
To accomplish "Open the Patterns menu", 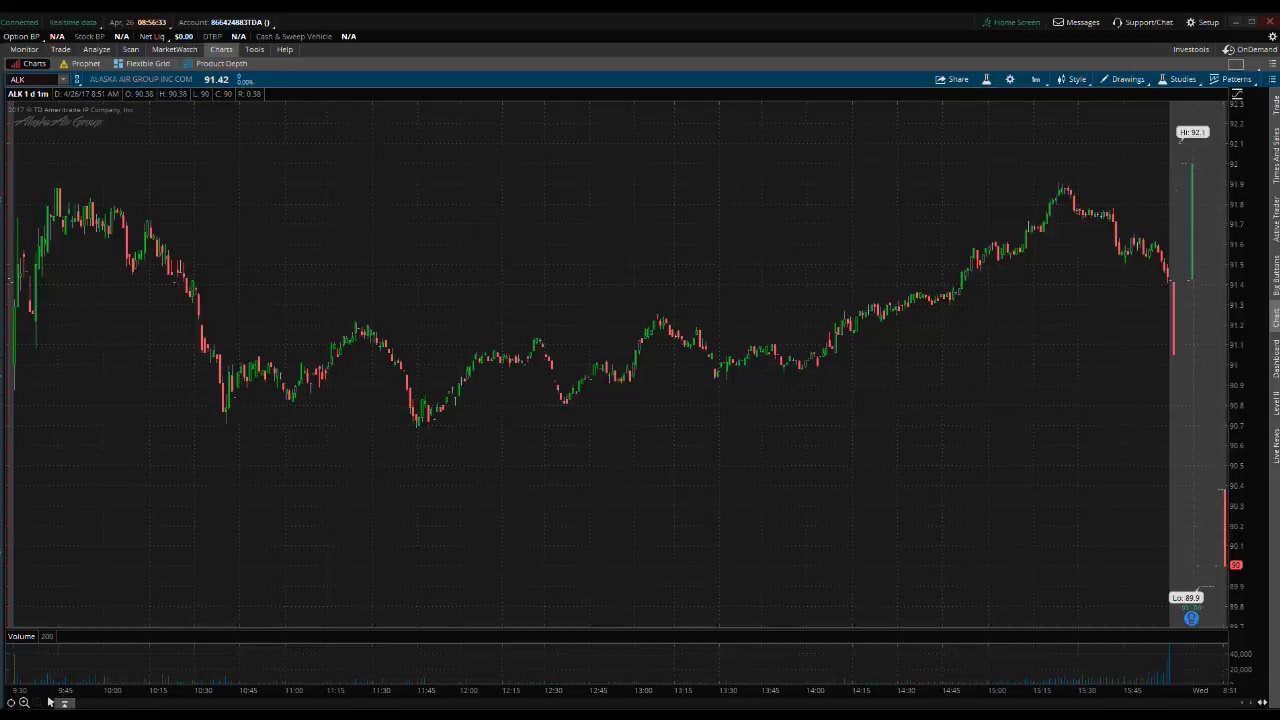I will [x=1231, y=79].
